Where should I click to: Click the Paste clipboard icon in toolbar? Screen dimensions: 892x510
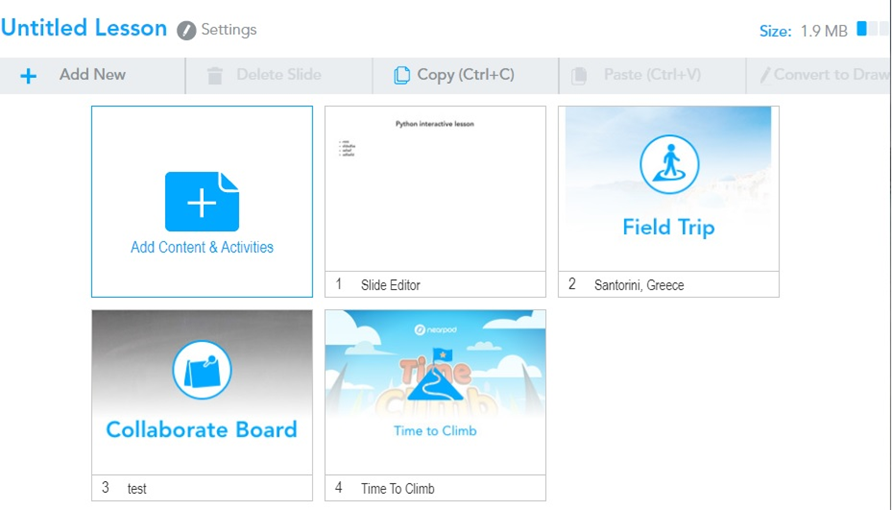click(x=579, y=76)
